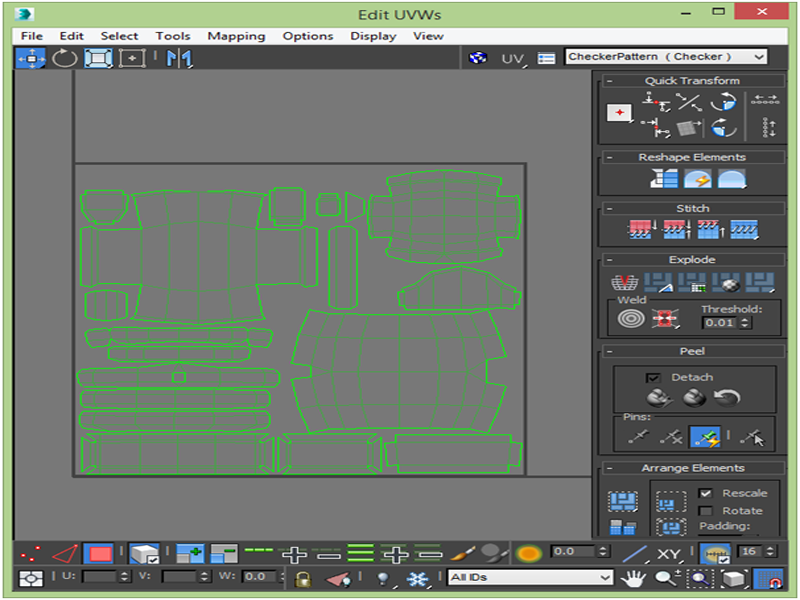
Task: Click the Target Weld circular icon
Action: [631, 318]
